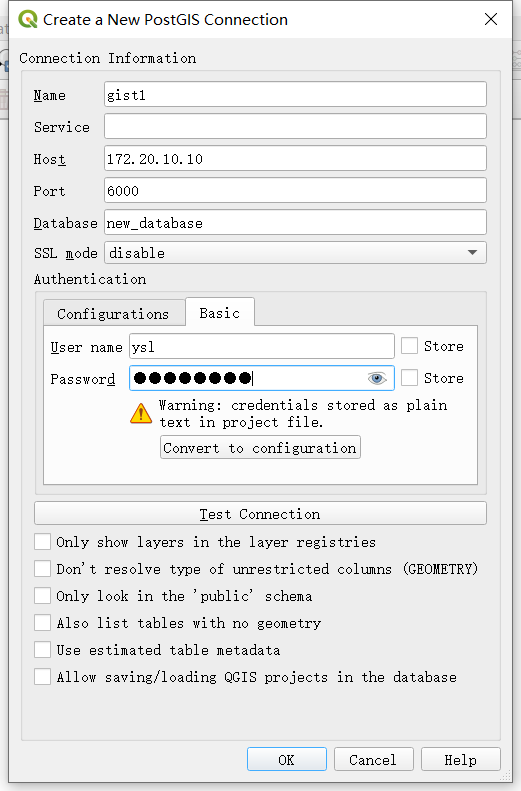
Task: Reveal password with the eye icon
Action: coord(377,378)
